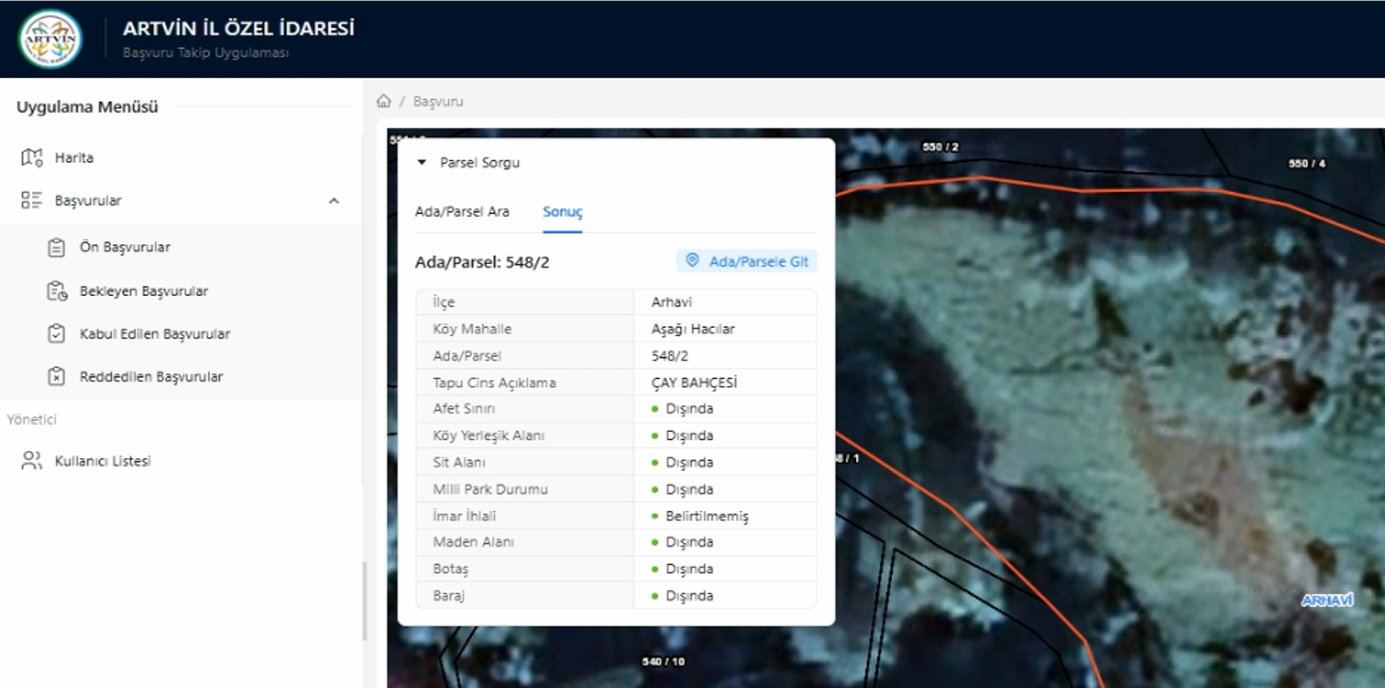Click the ARHAVİ label on map
The height and width of the screenshot is (688, 1385).
(1327, 600)
